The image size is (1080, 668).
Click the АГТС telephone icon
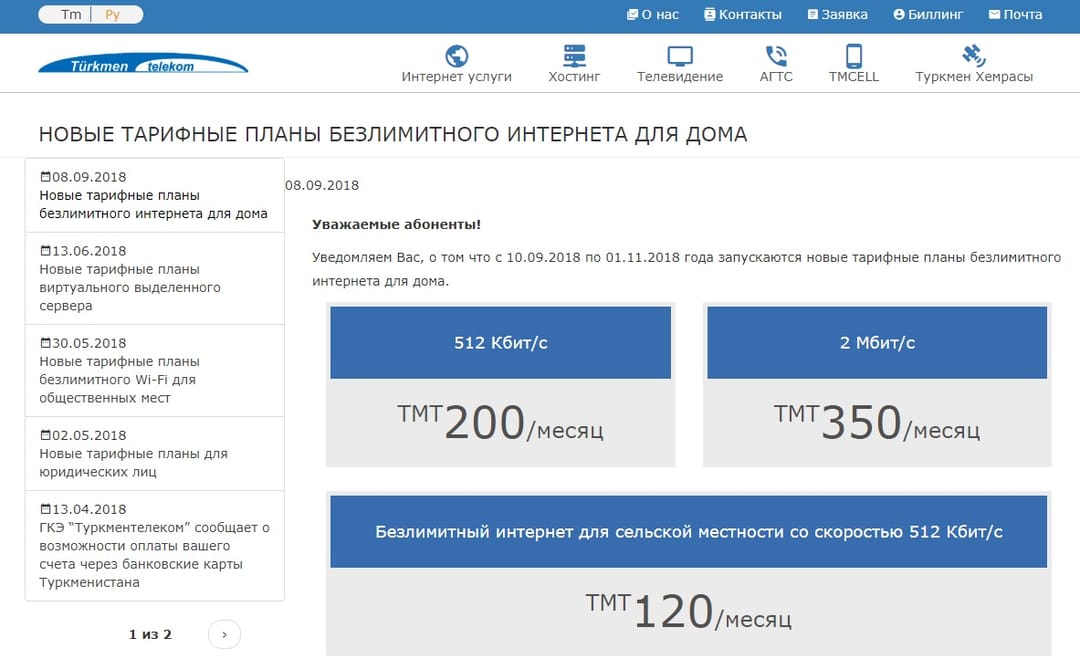tap(775, 55)
